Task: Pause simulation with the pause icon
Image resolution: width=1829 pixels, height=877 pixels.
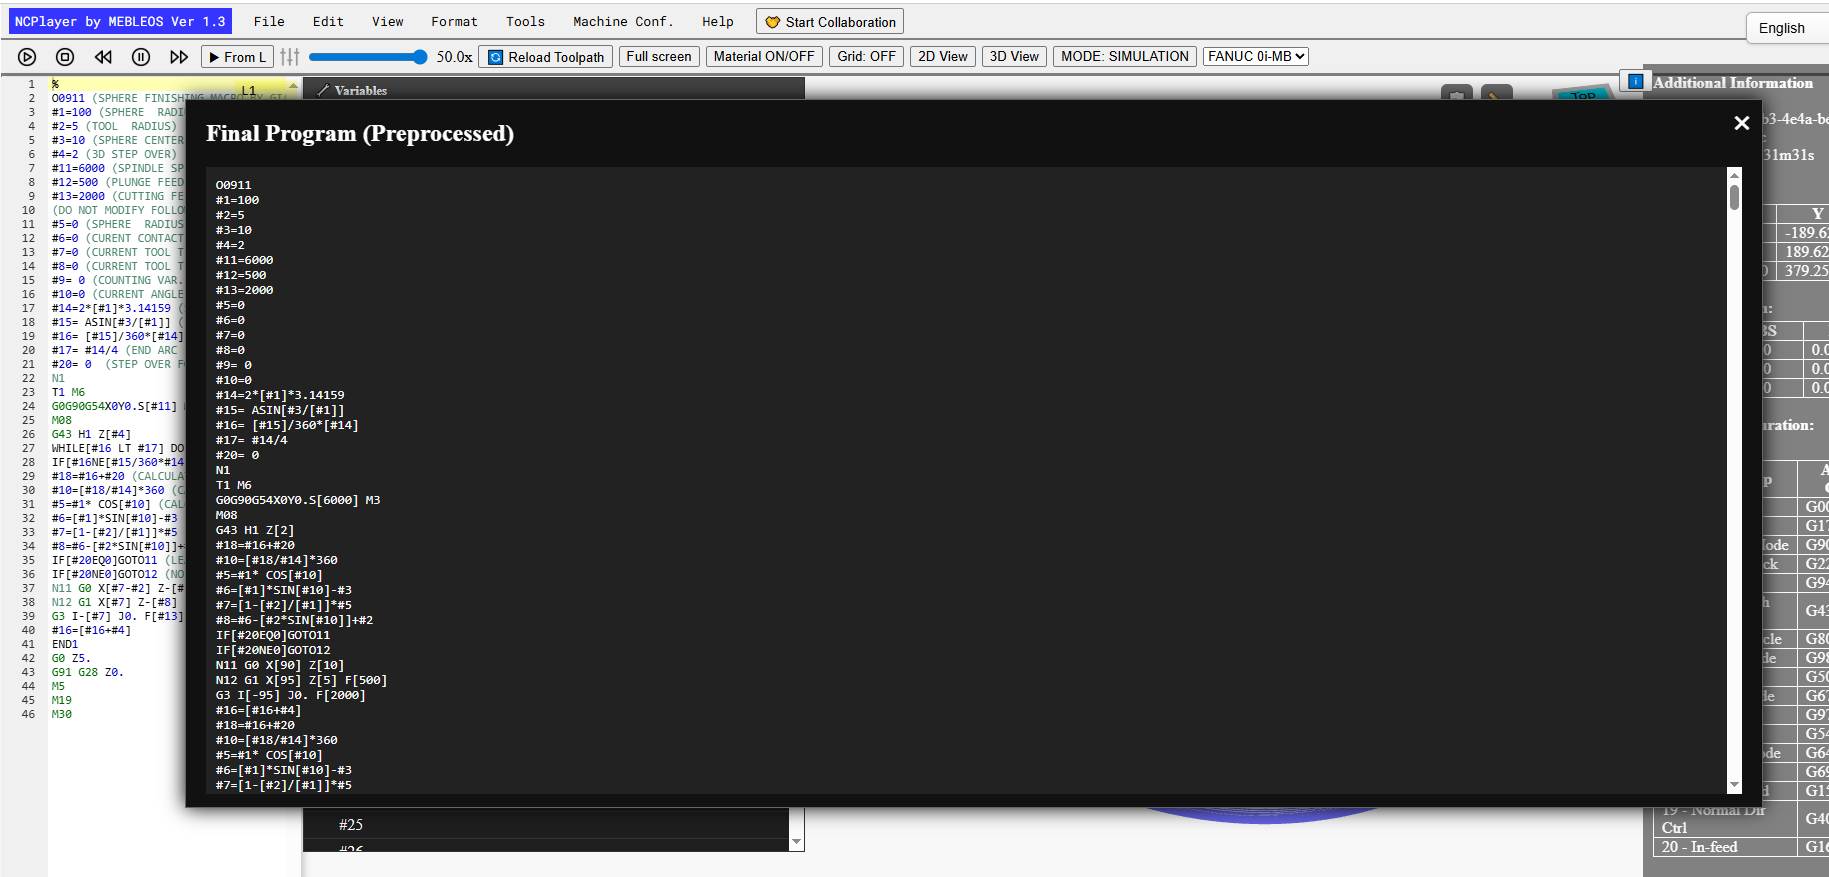Action: pos(141,57)
